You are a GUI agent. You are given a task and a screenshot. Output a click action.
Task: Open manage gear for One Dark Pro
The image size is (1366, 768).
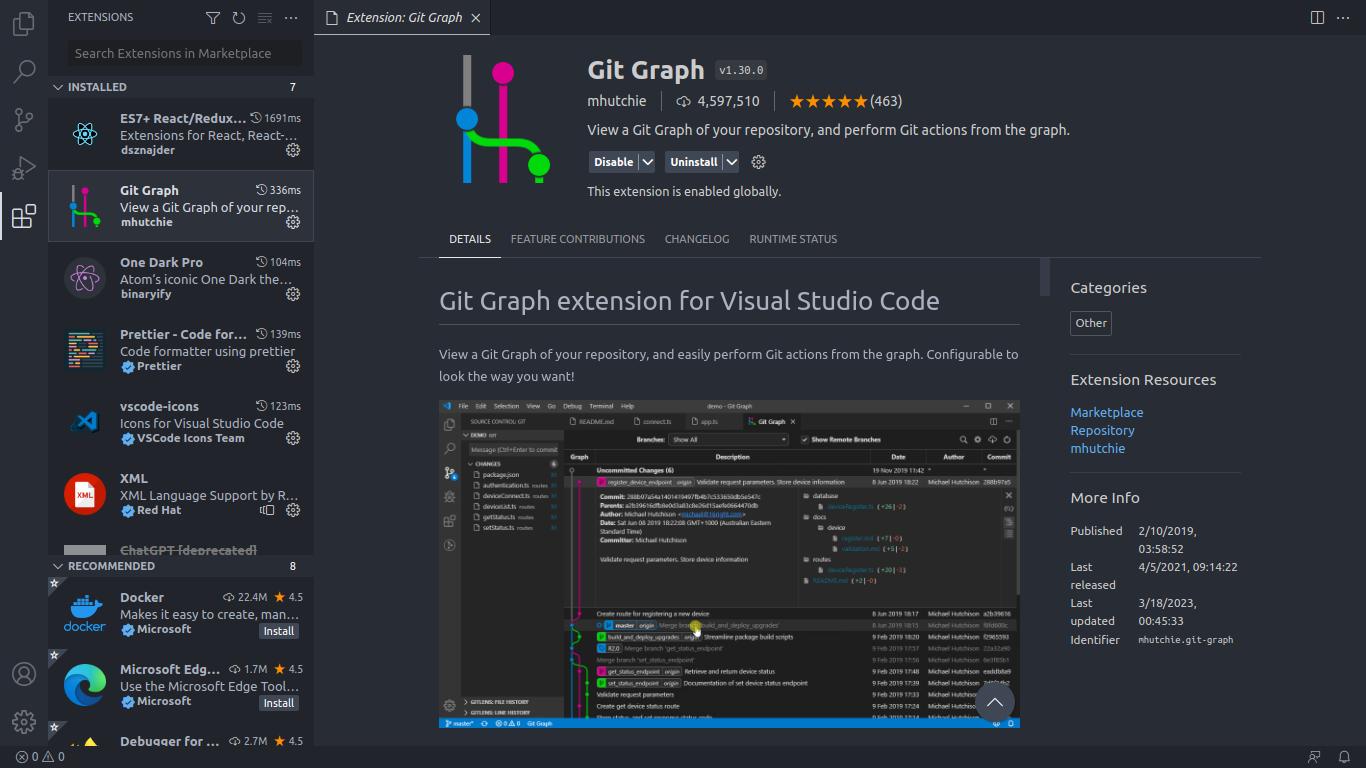(293, 294)
